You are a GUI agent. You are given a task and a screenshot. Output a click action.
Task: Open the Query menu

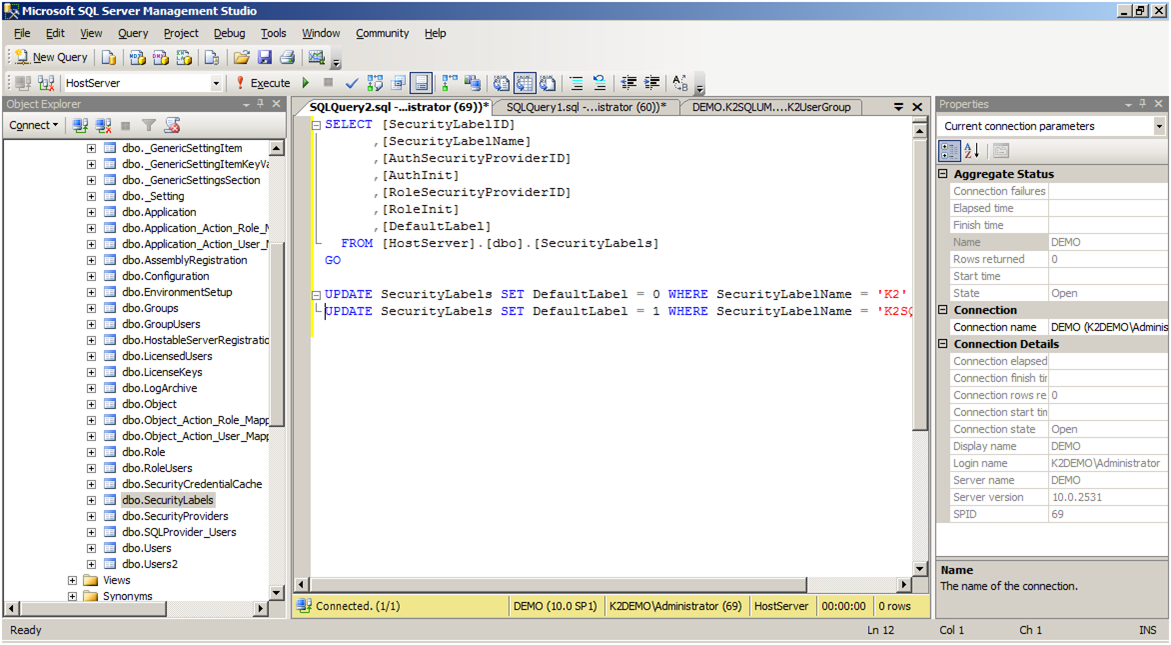pos(133,33)
